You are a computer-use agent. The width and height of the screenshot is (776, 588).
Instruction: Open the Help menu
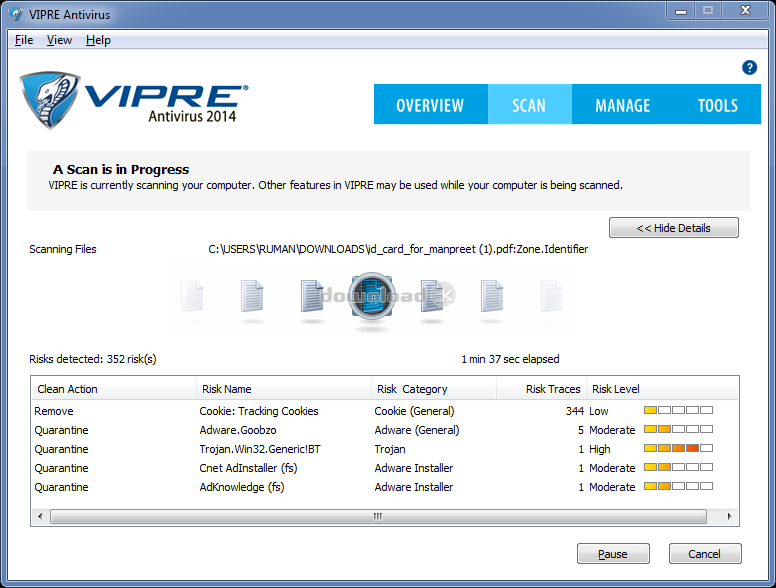point(98,40)
